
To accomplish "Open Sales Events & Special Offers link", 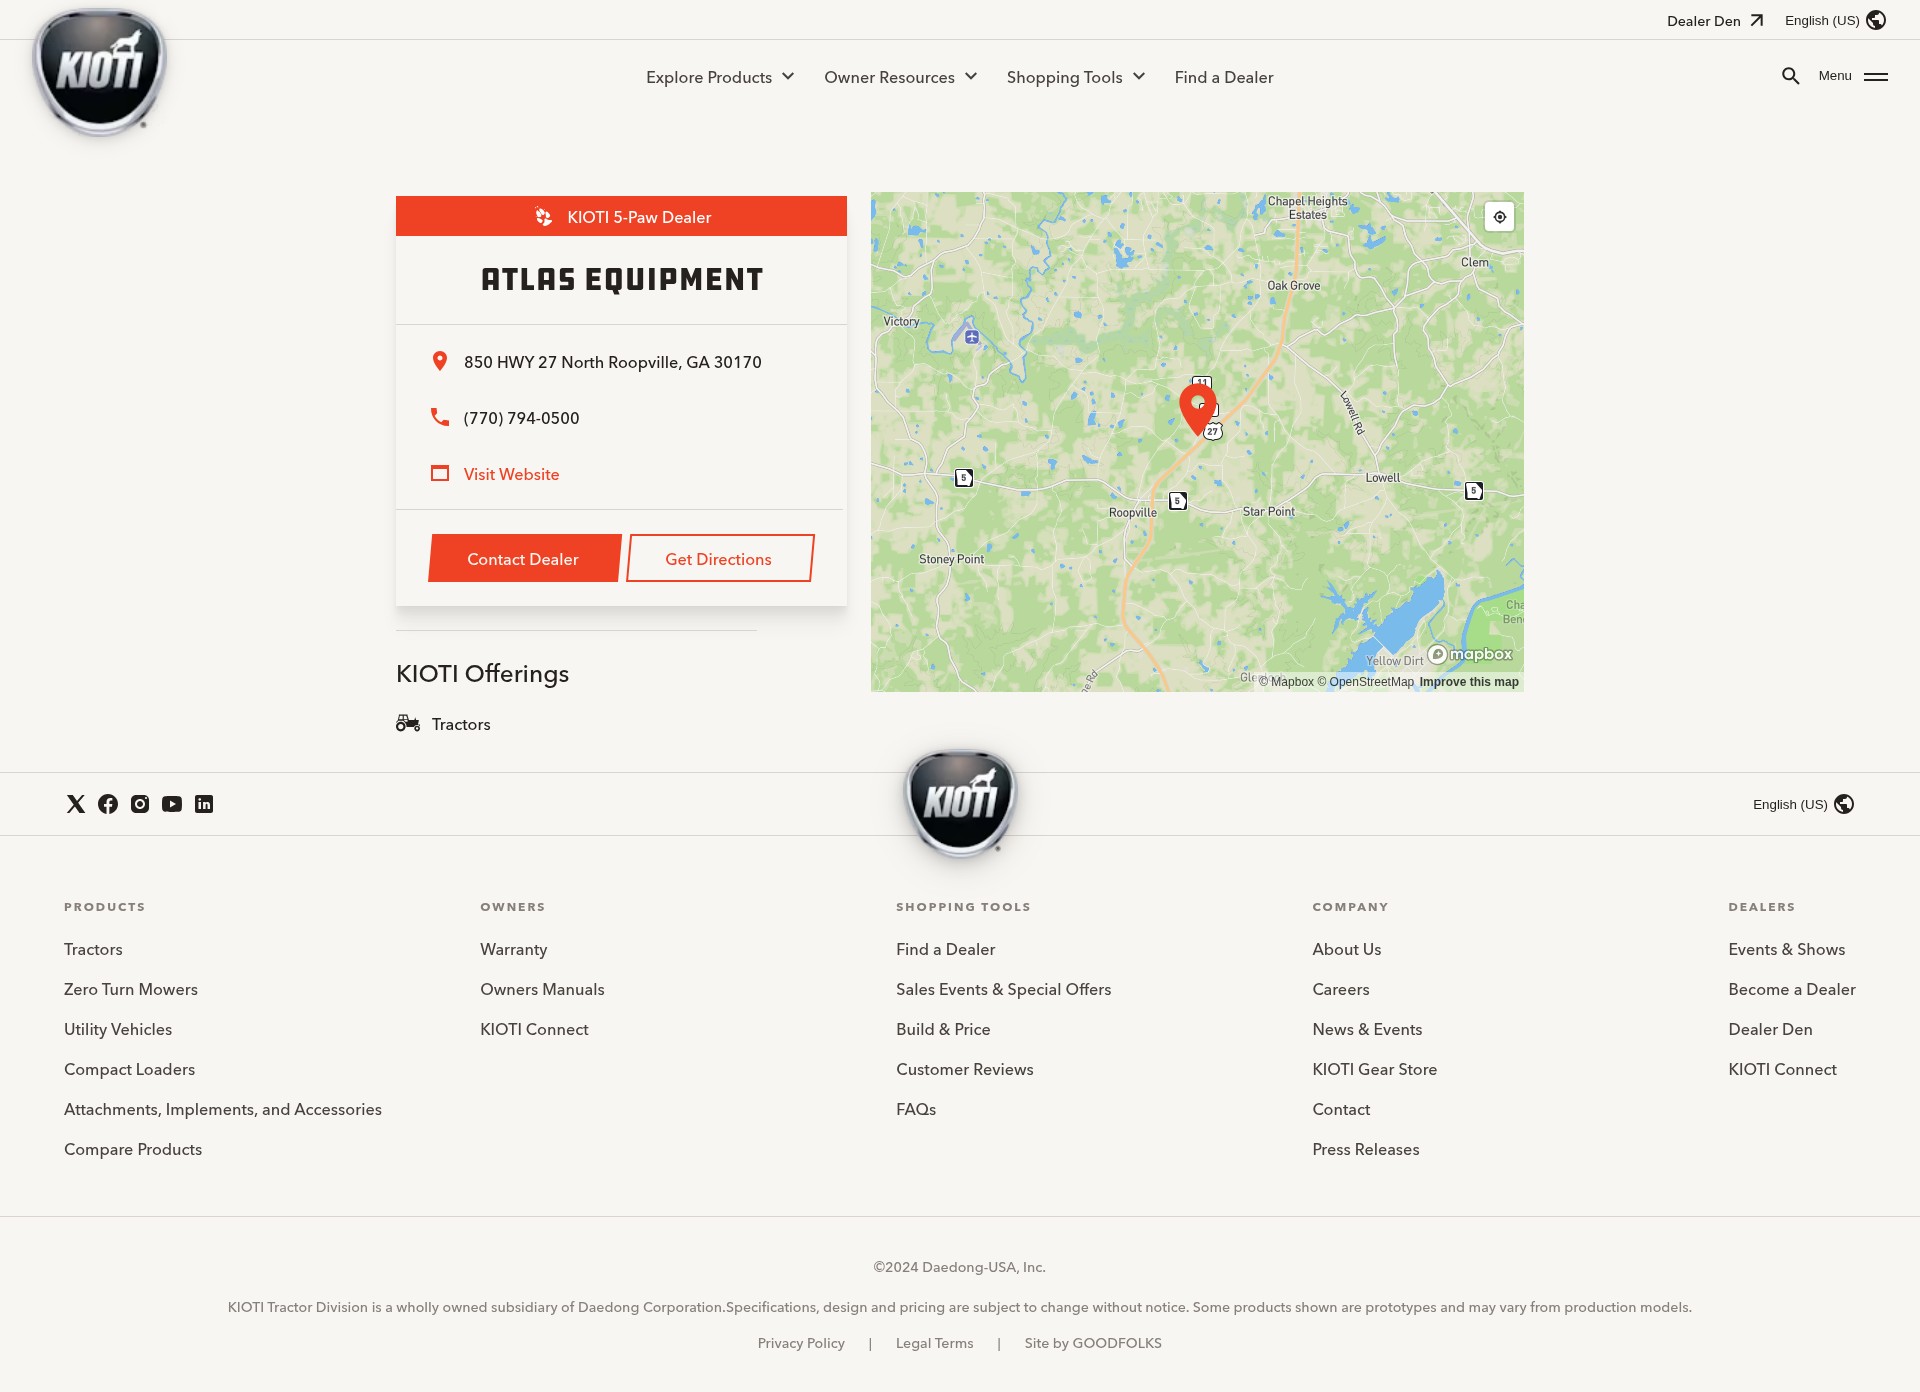I will coord(1003,989).
